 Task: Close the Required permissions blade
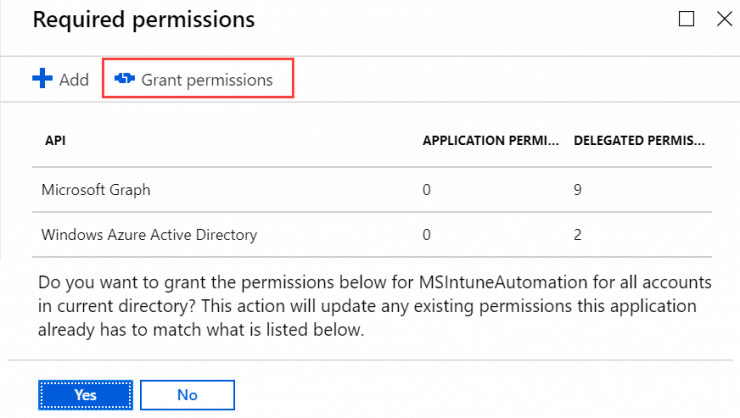(x=723, y=19)
